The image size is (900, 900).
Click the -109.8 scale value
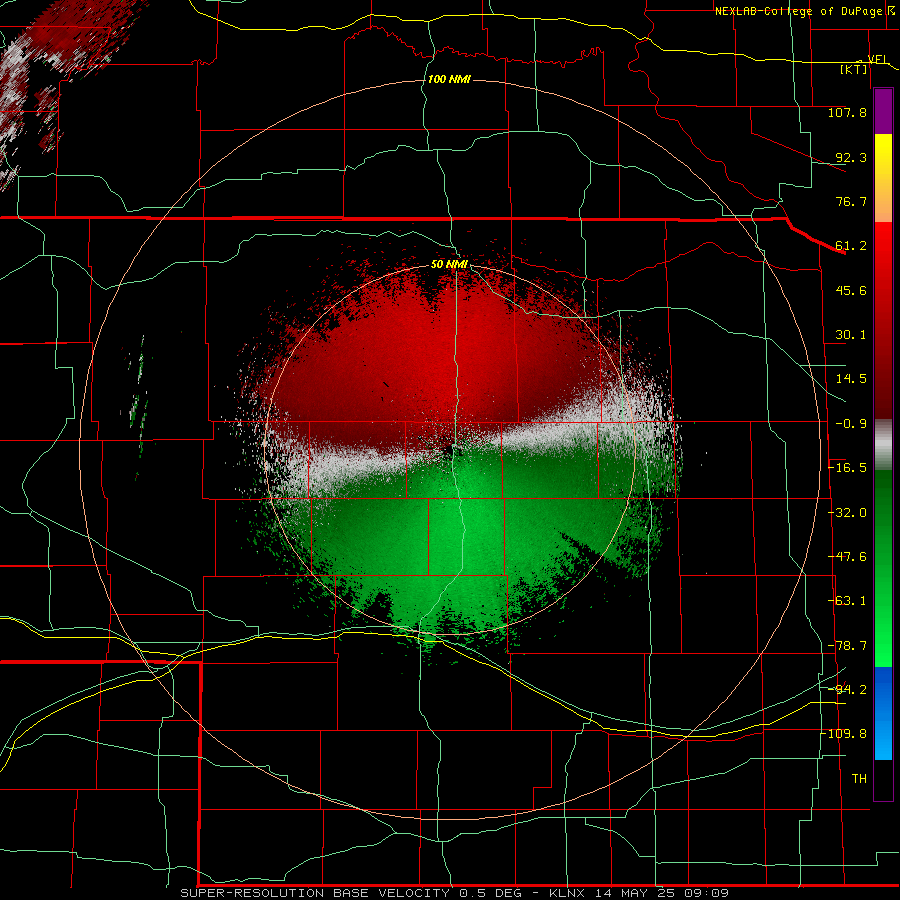[845, 734]
